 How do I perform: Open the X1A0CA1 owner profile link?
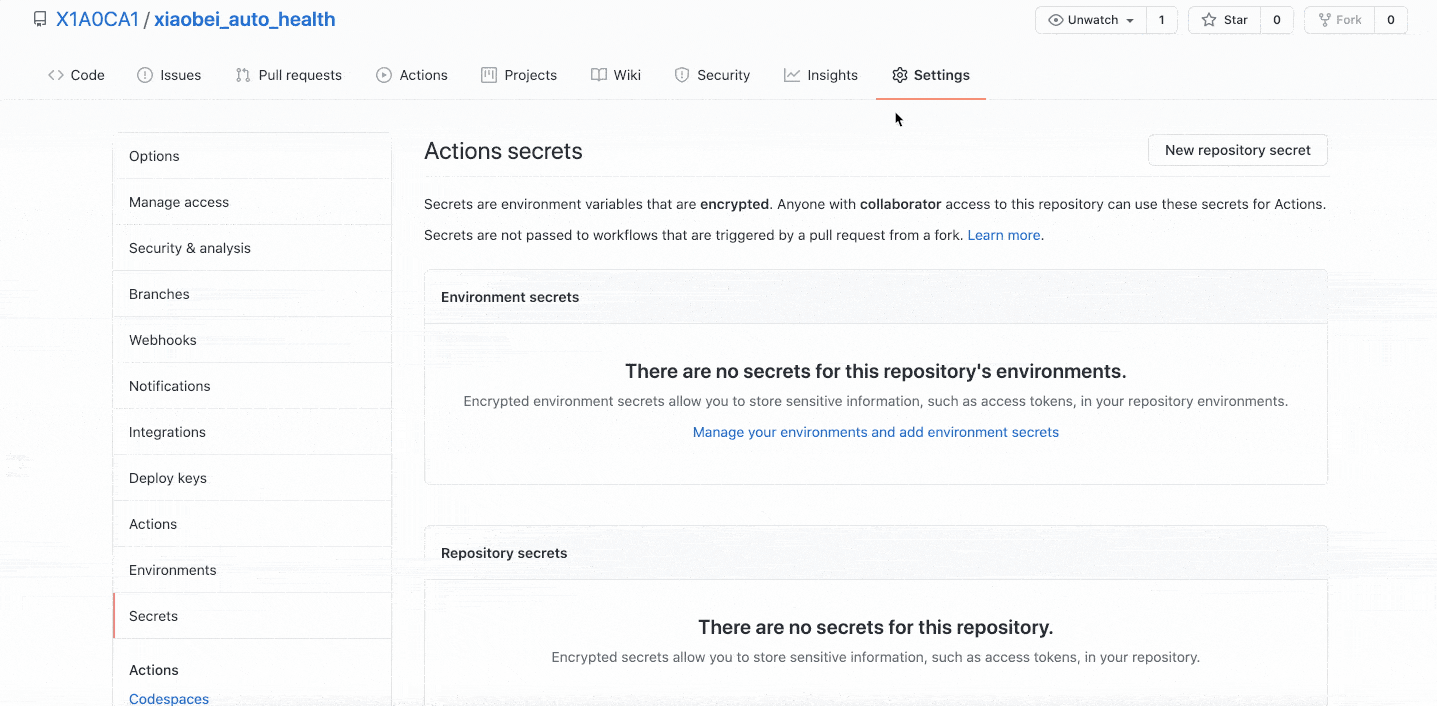pyautogui.click(x=97, y=19)
